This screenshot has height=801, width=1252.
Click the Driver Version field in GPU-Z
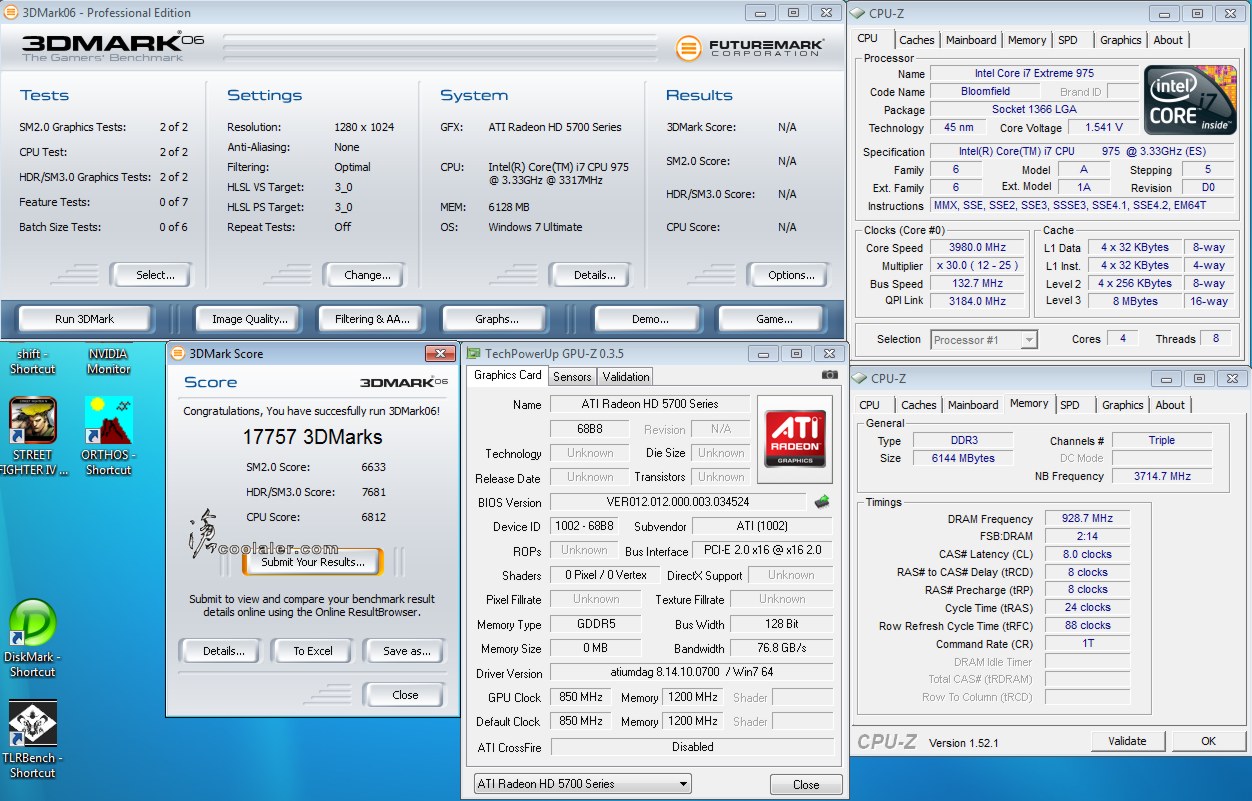click(692, 673)
